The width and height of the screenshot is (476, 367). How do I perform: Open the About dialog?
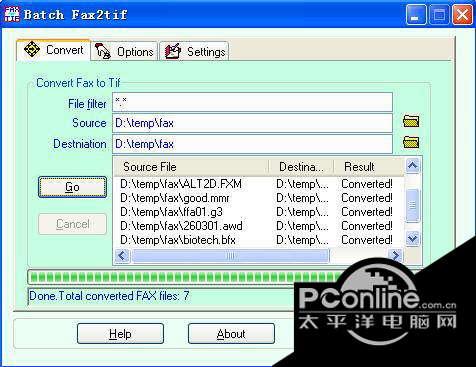click(x=231, y=333)
